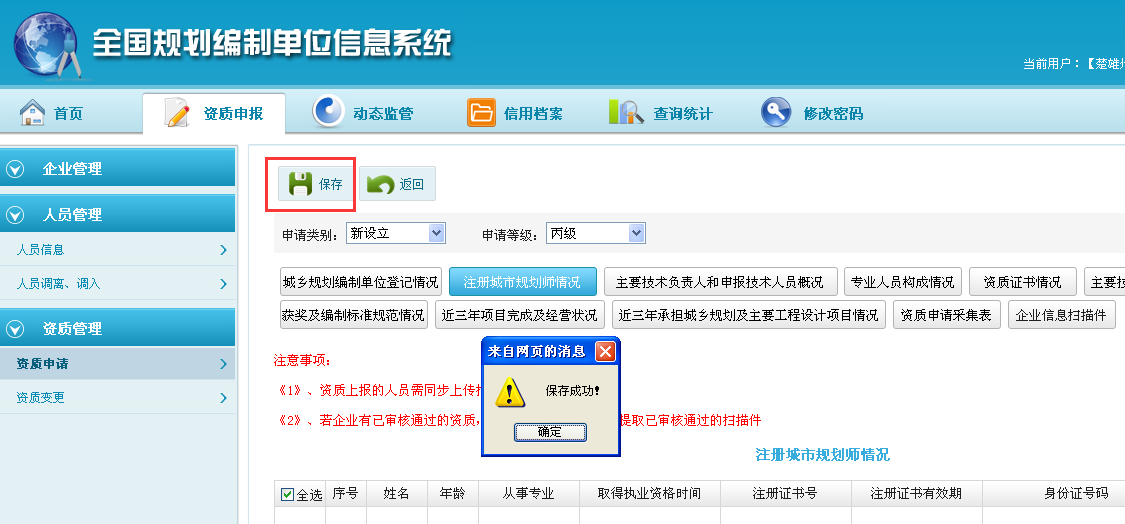Image resolution: width=1125 pixels, height=524 pixels.
Task: Click the 姓名 column header
Action: 396,494
